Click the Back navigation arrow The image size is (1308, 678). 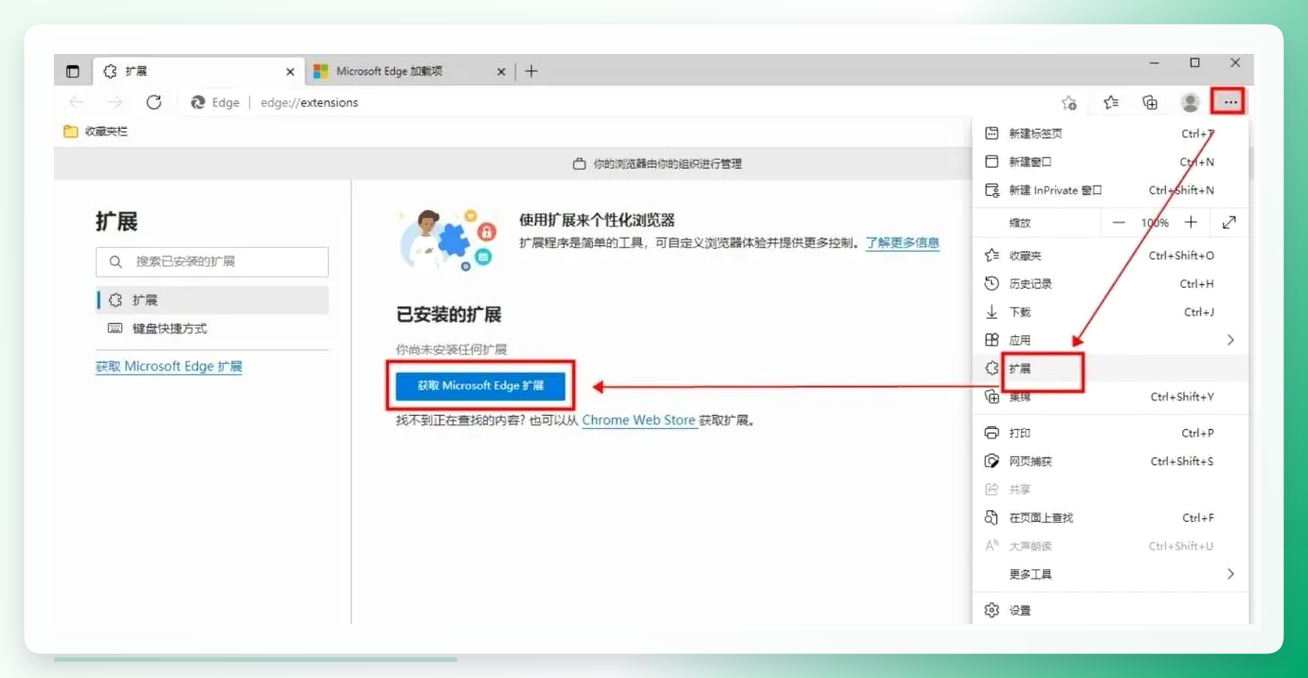click(76, 102)
